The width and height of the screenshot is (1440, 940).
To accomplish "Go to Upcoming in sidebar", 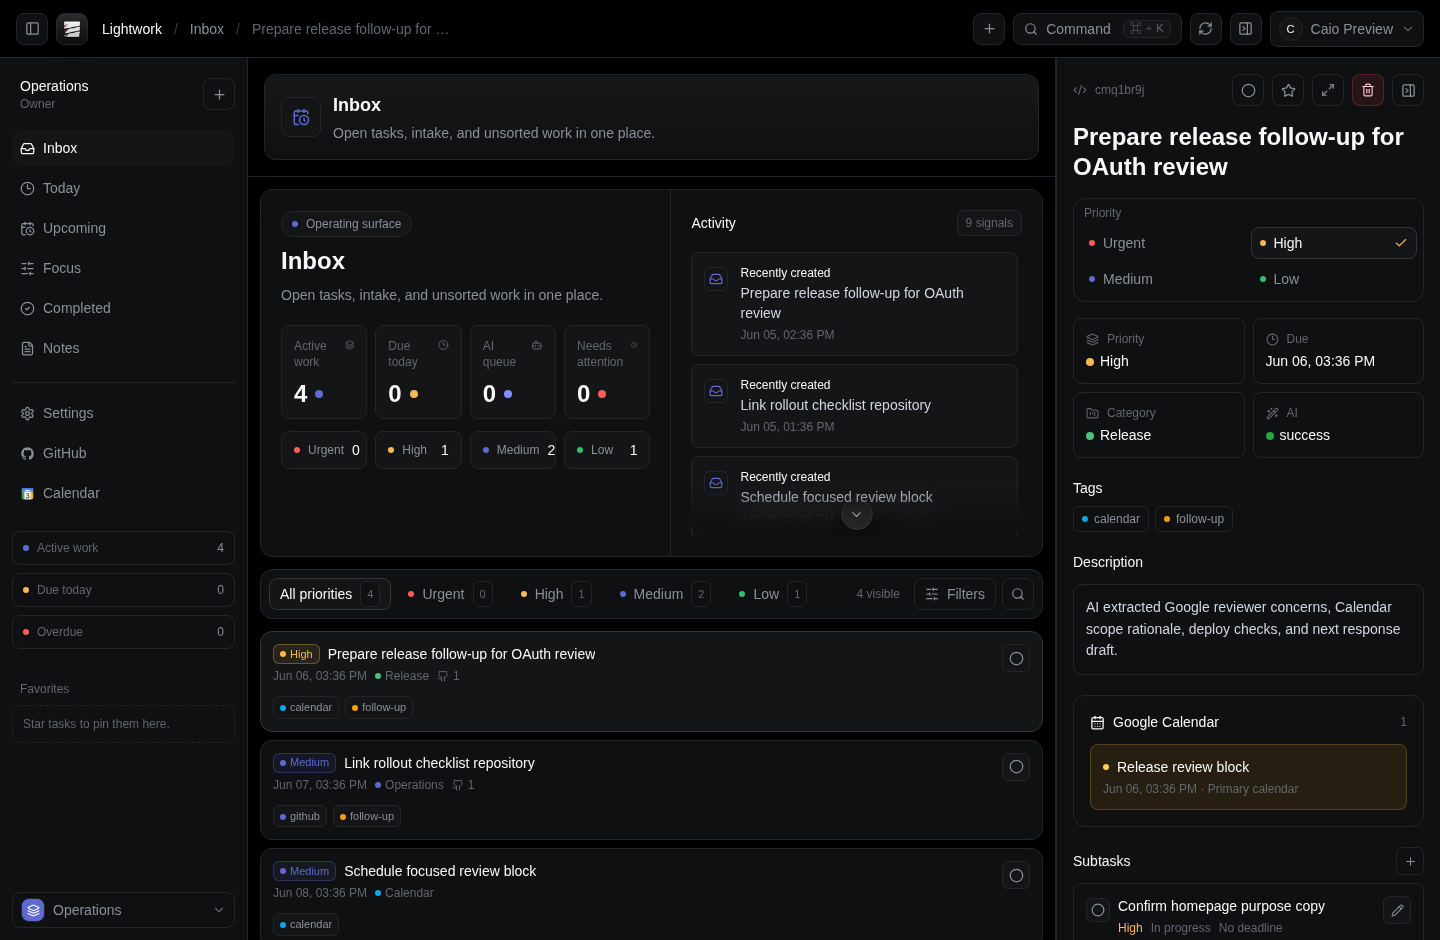I will point(123,228).
